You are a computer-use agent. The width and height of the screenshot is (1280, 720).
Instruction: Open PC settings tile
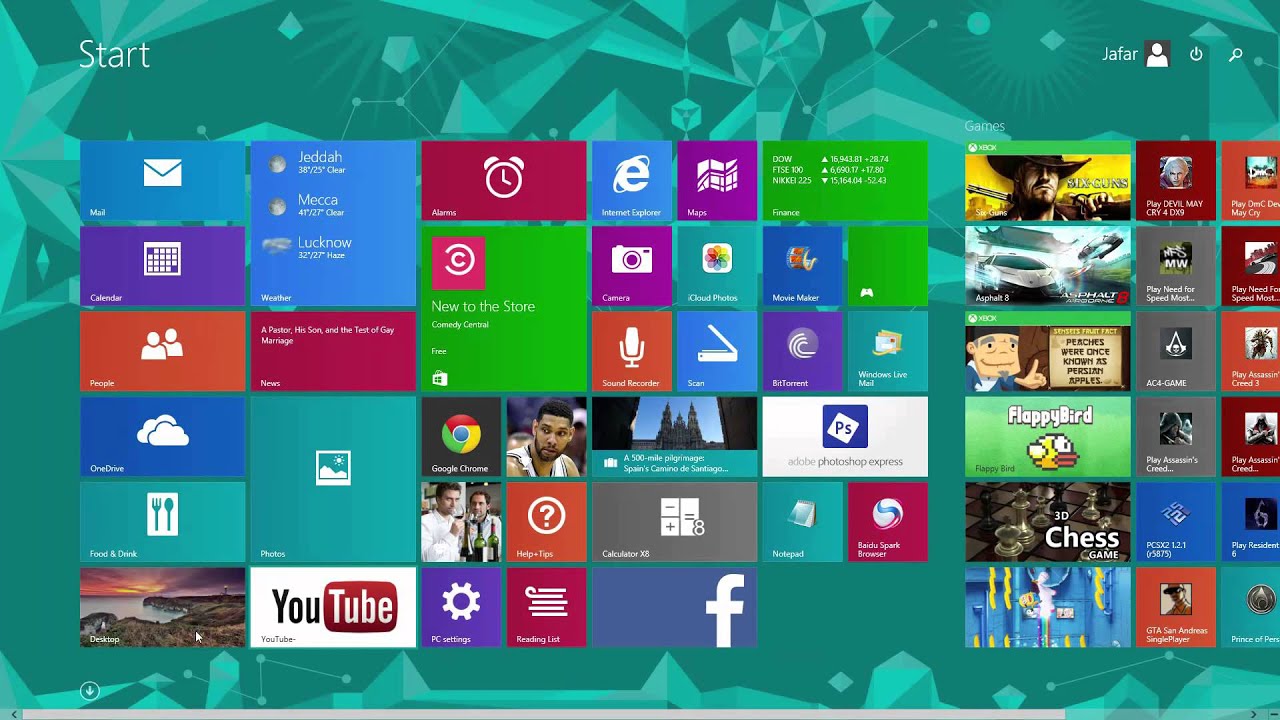click(461, 607)
